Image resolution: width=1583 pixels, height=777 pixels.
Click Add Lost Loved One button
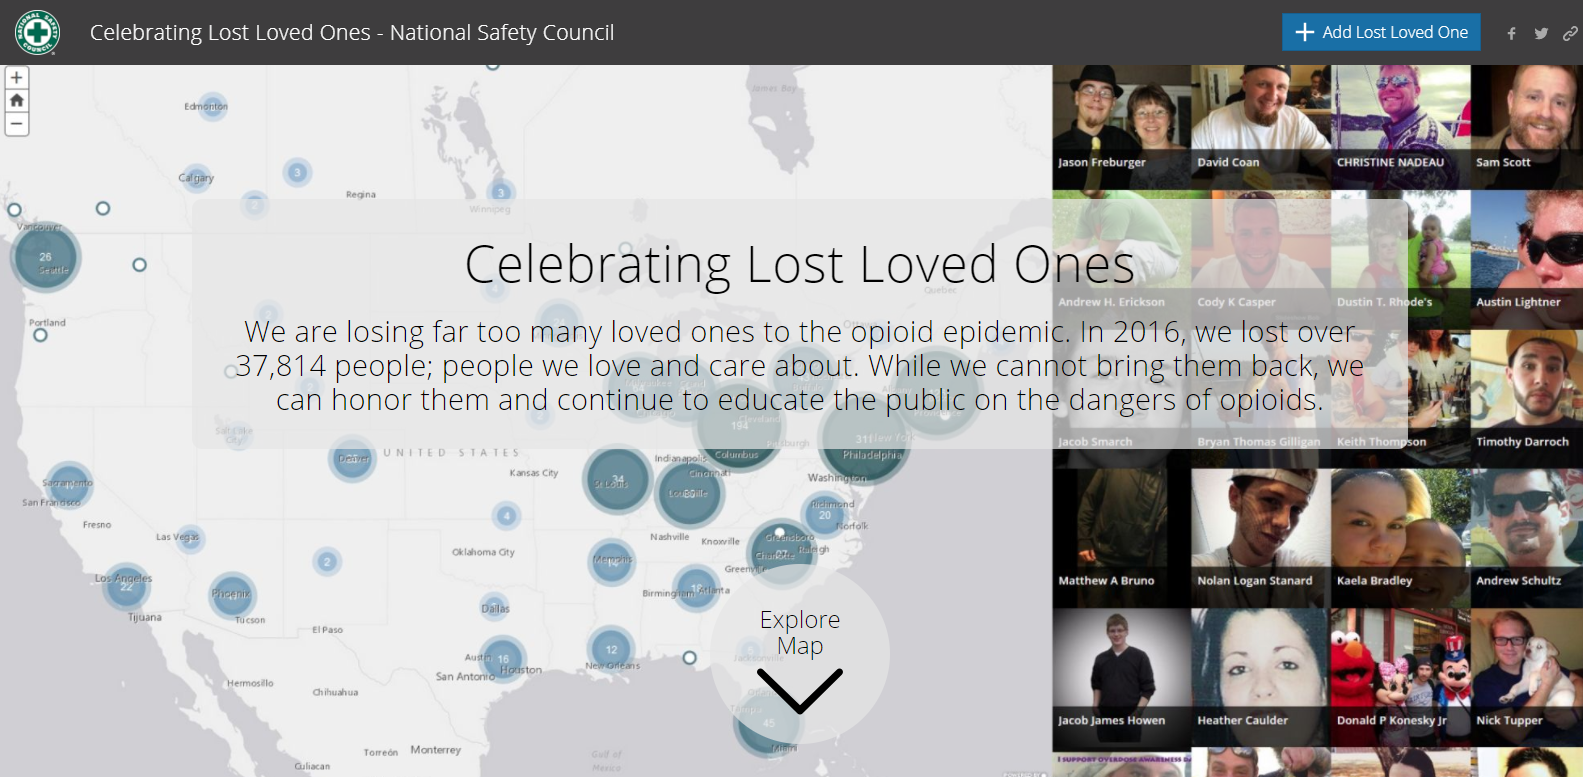click(1381, 32)
